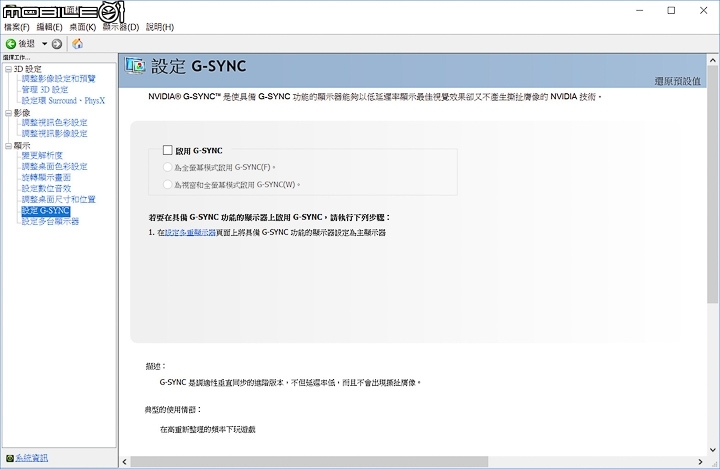Select 為全螢幕模式啟用 G-SYNC(F) radio button

(x=168, y=167)
